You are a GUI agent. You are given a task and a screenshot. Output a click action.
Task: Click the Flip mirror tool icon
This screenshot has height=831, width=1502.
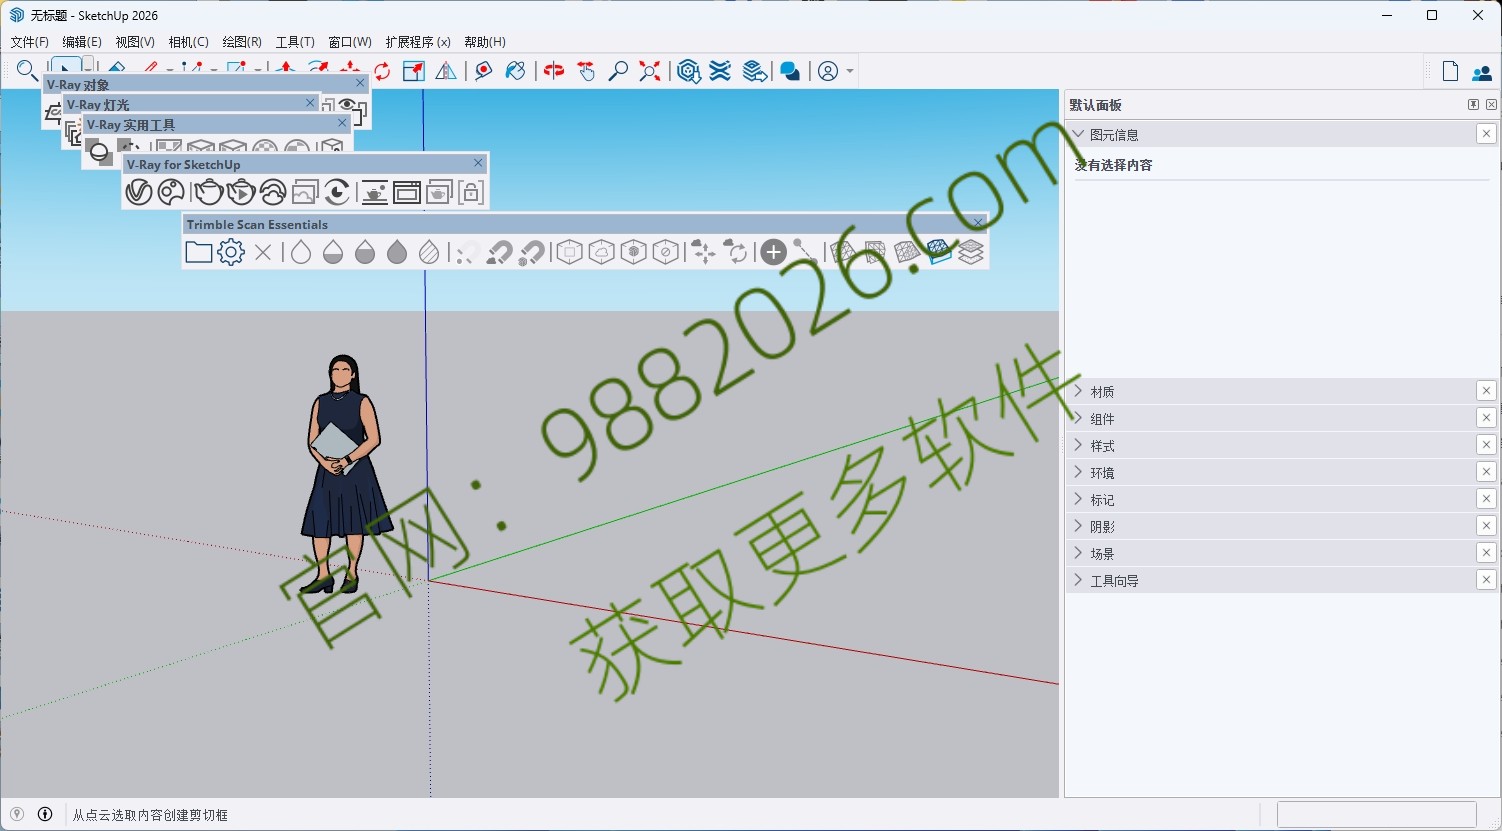coord(446,71)
